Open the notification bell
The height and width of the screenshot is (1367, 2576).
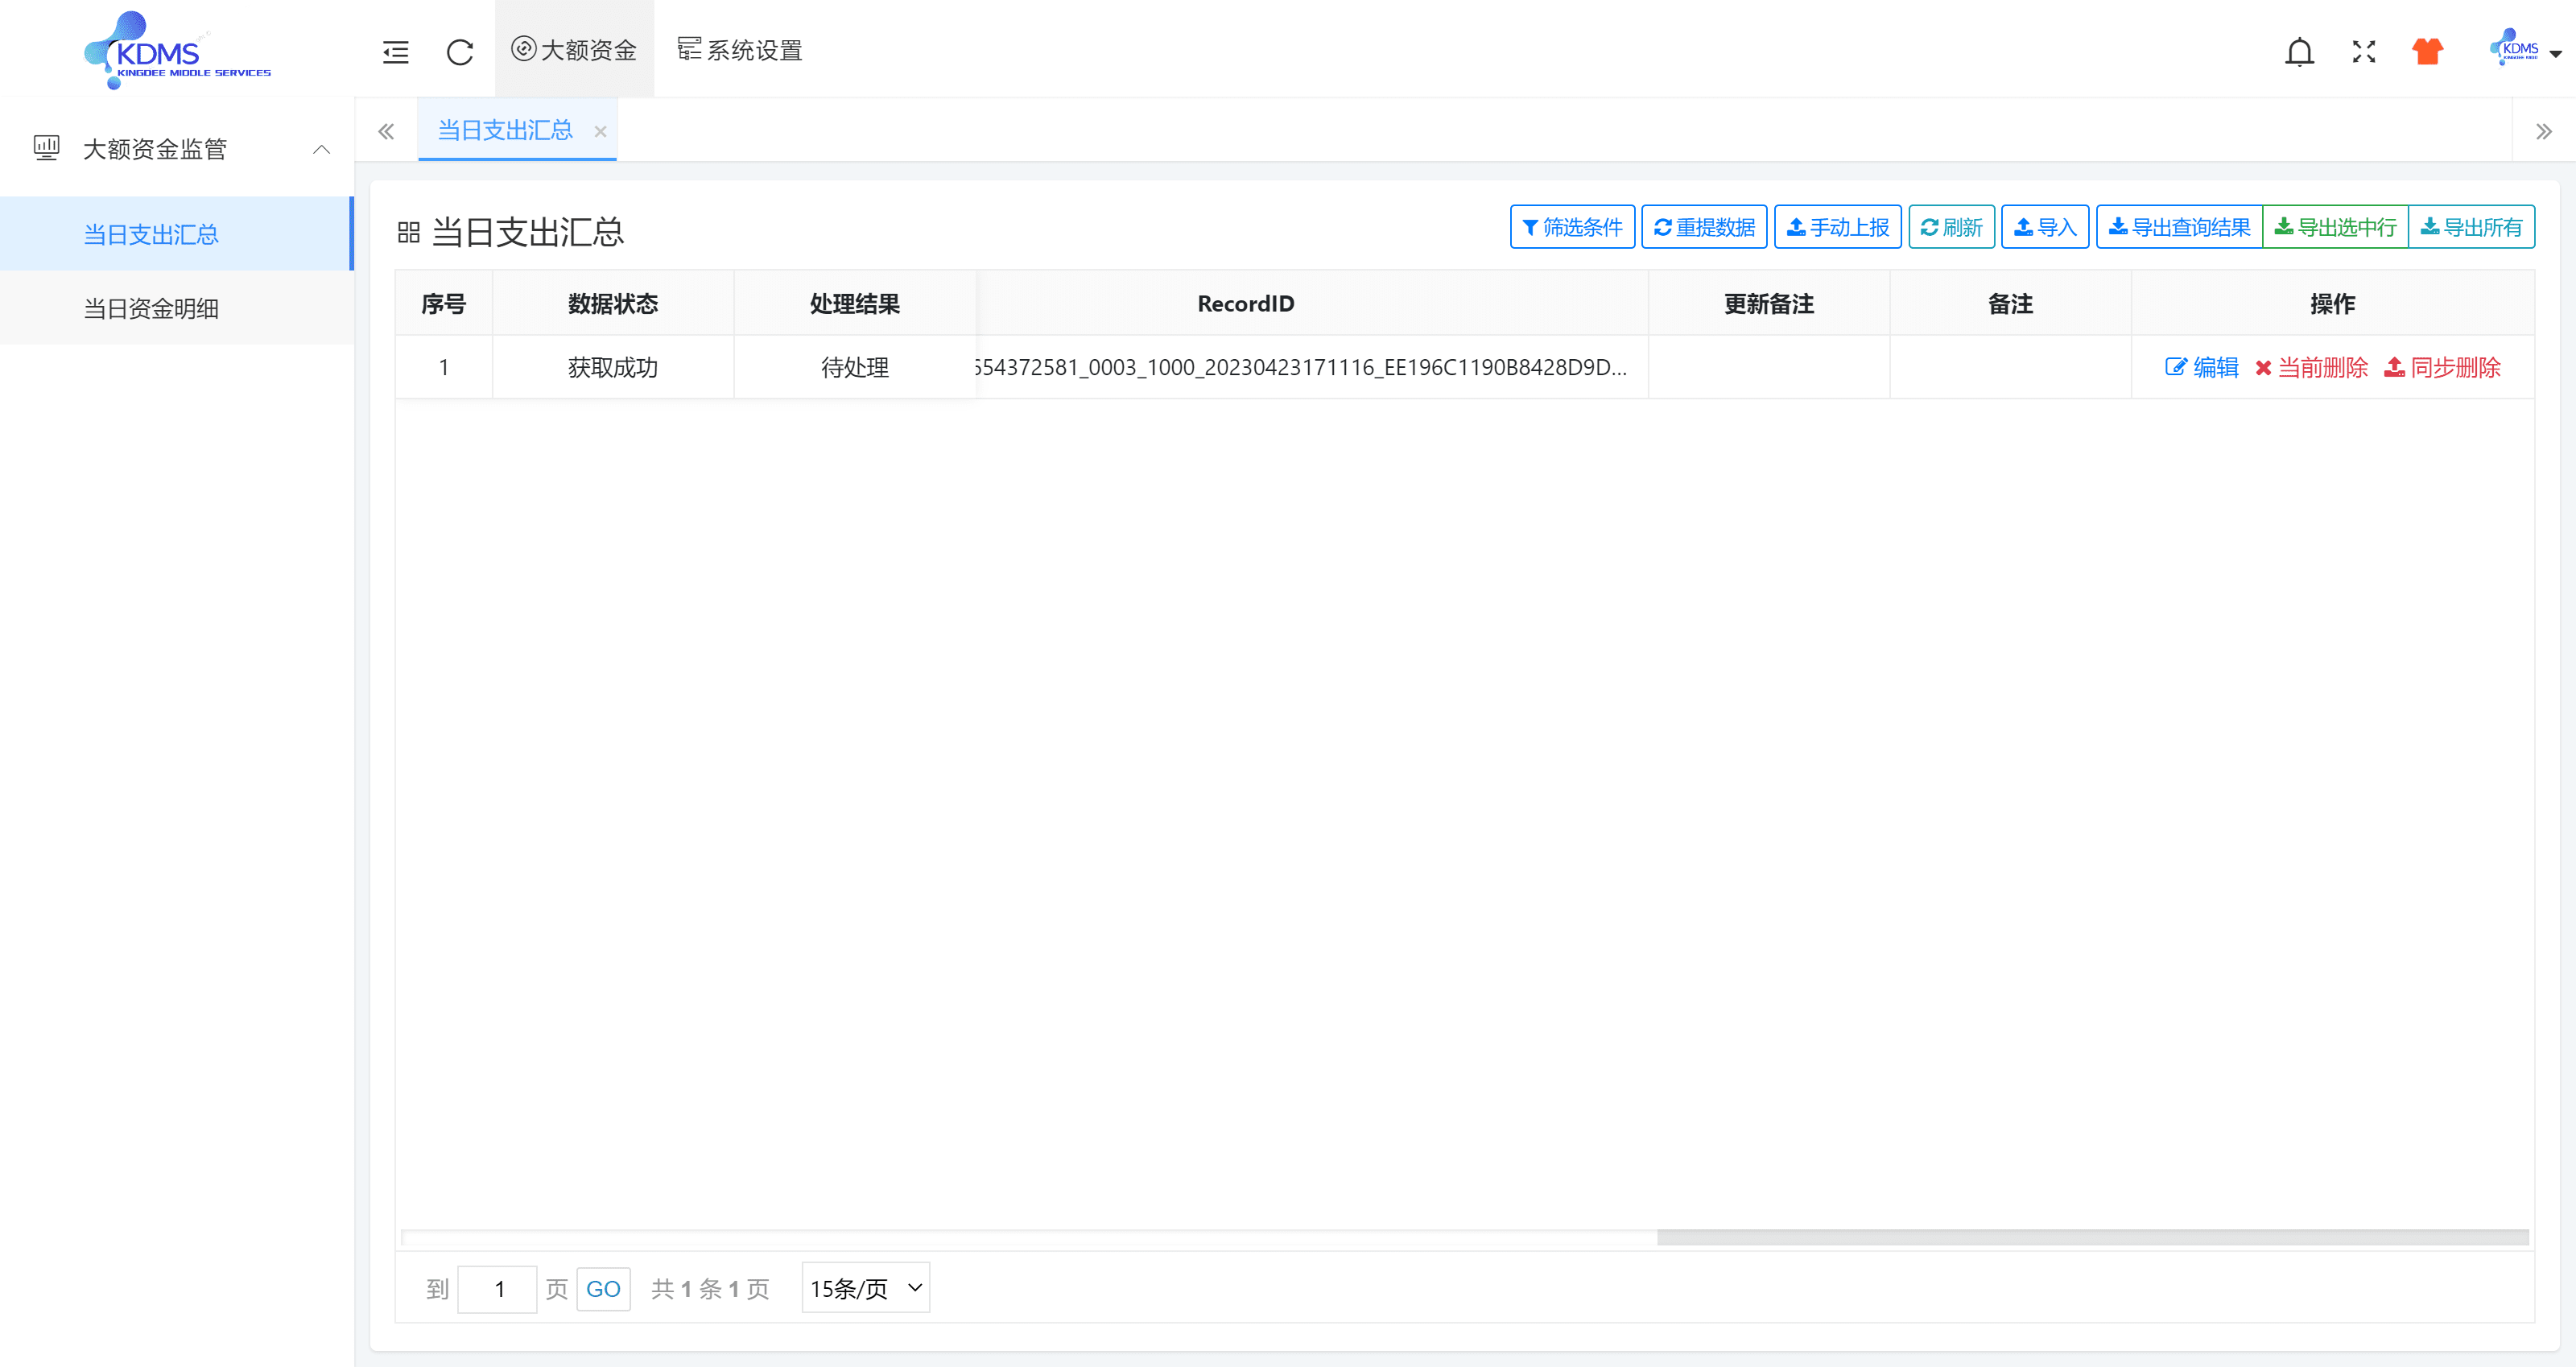coord(2299,52)
